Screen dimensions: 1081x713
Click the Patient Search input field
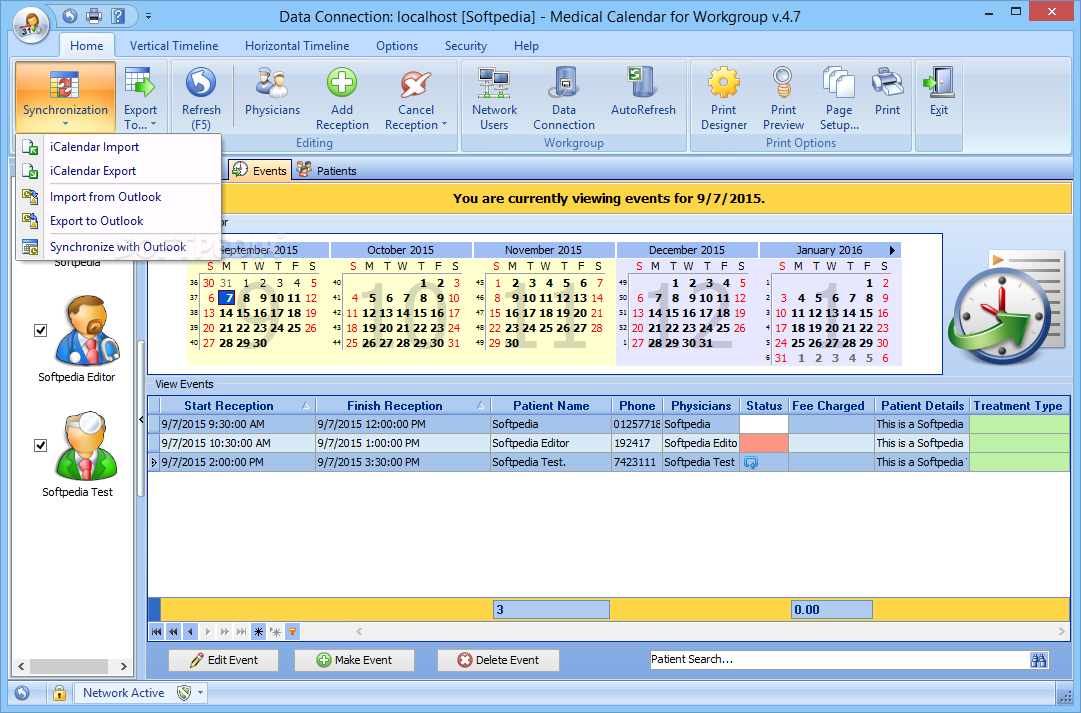click(x=838, y=660)
